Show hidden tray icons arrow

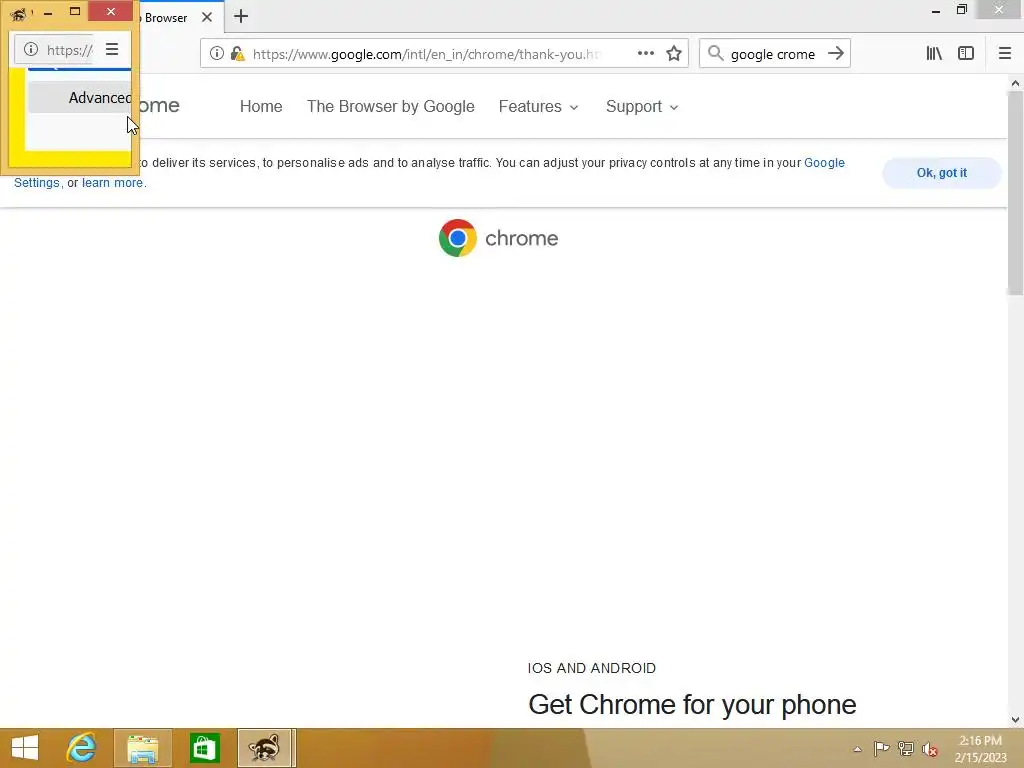(x=857, y=749)
